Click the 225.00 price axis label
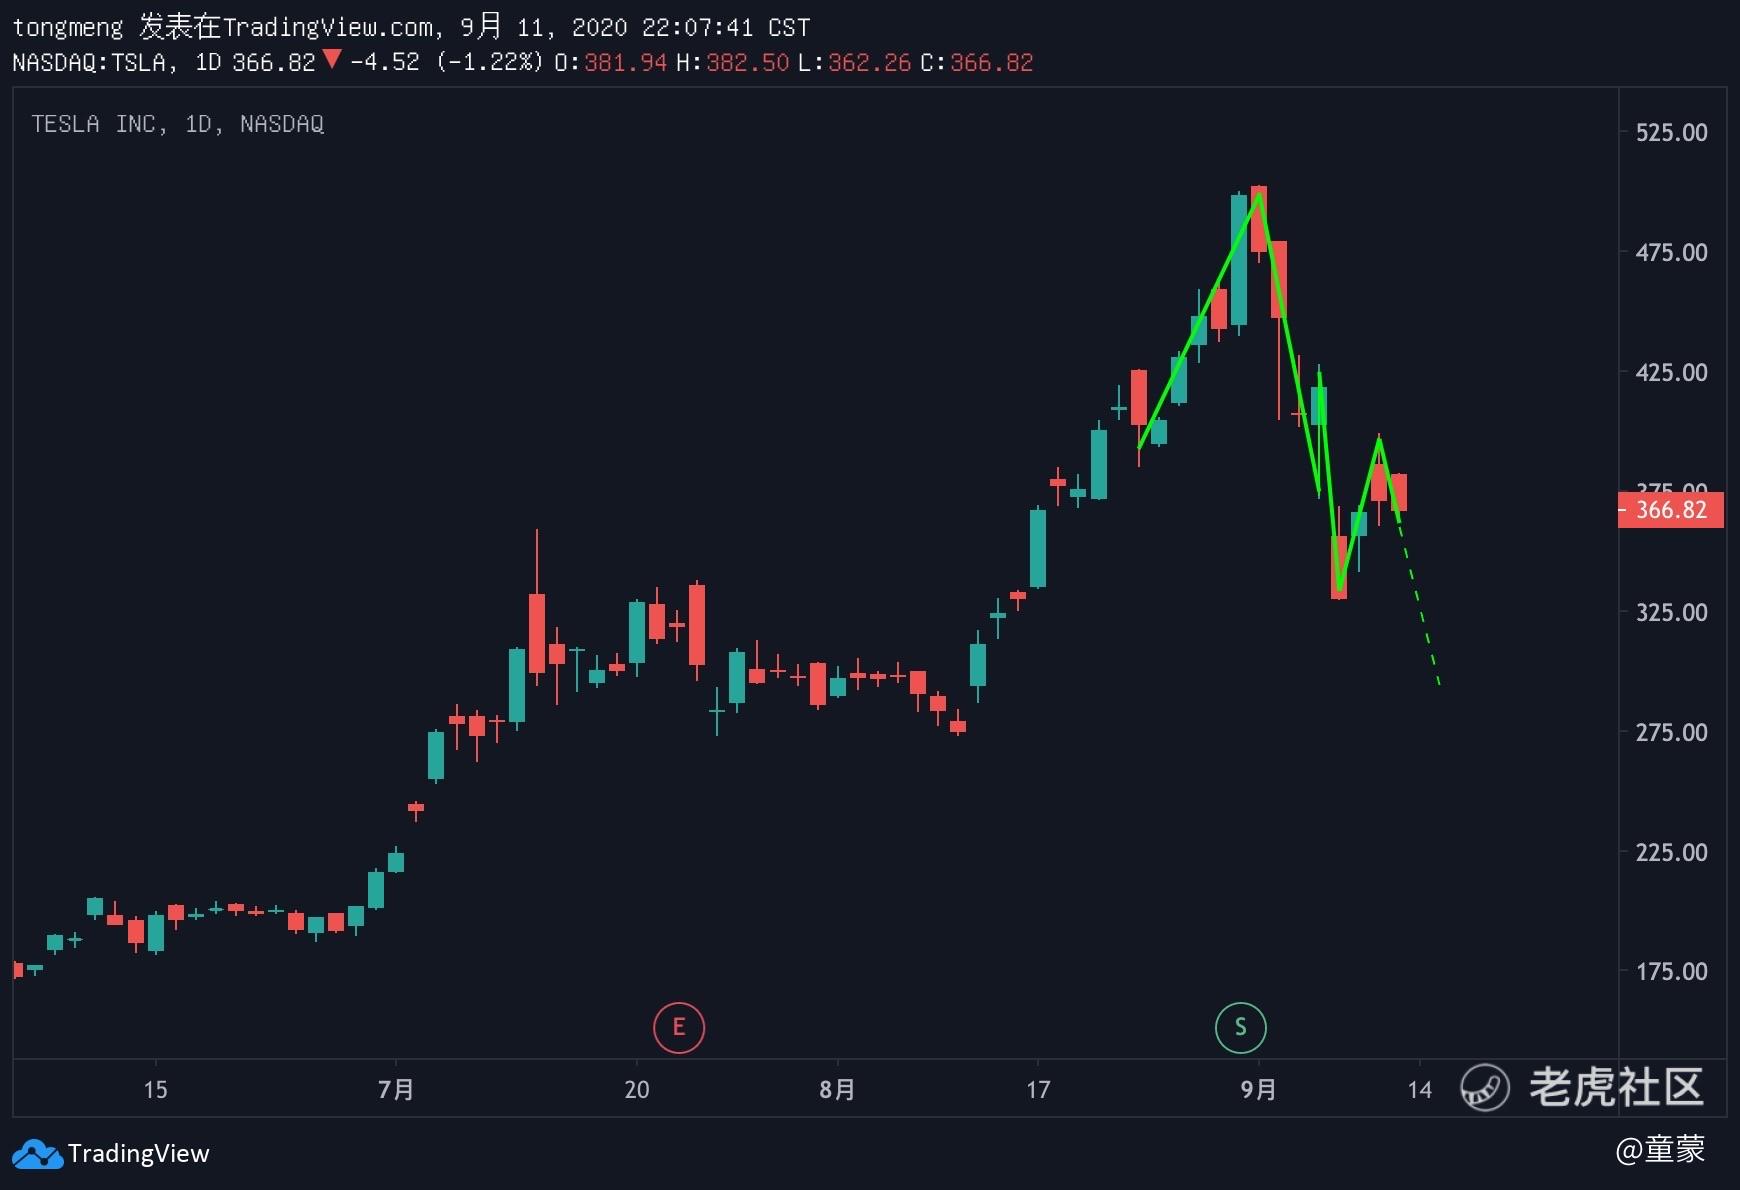The height and width of the screenshot is (1190, 1740). [x=1671, y=852]
